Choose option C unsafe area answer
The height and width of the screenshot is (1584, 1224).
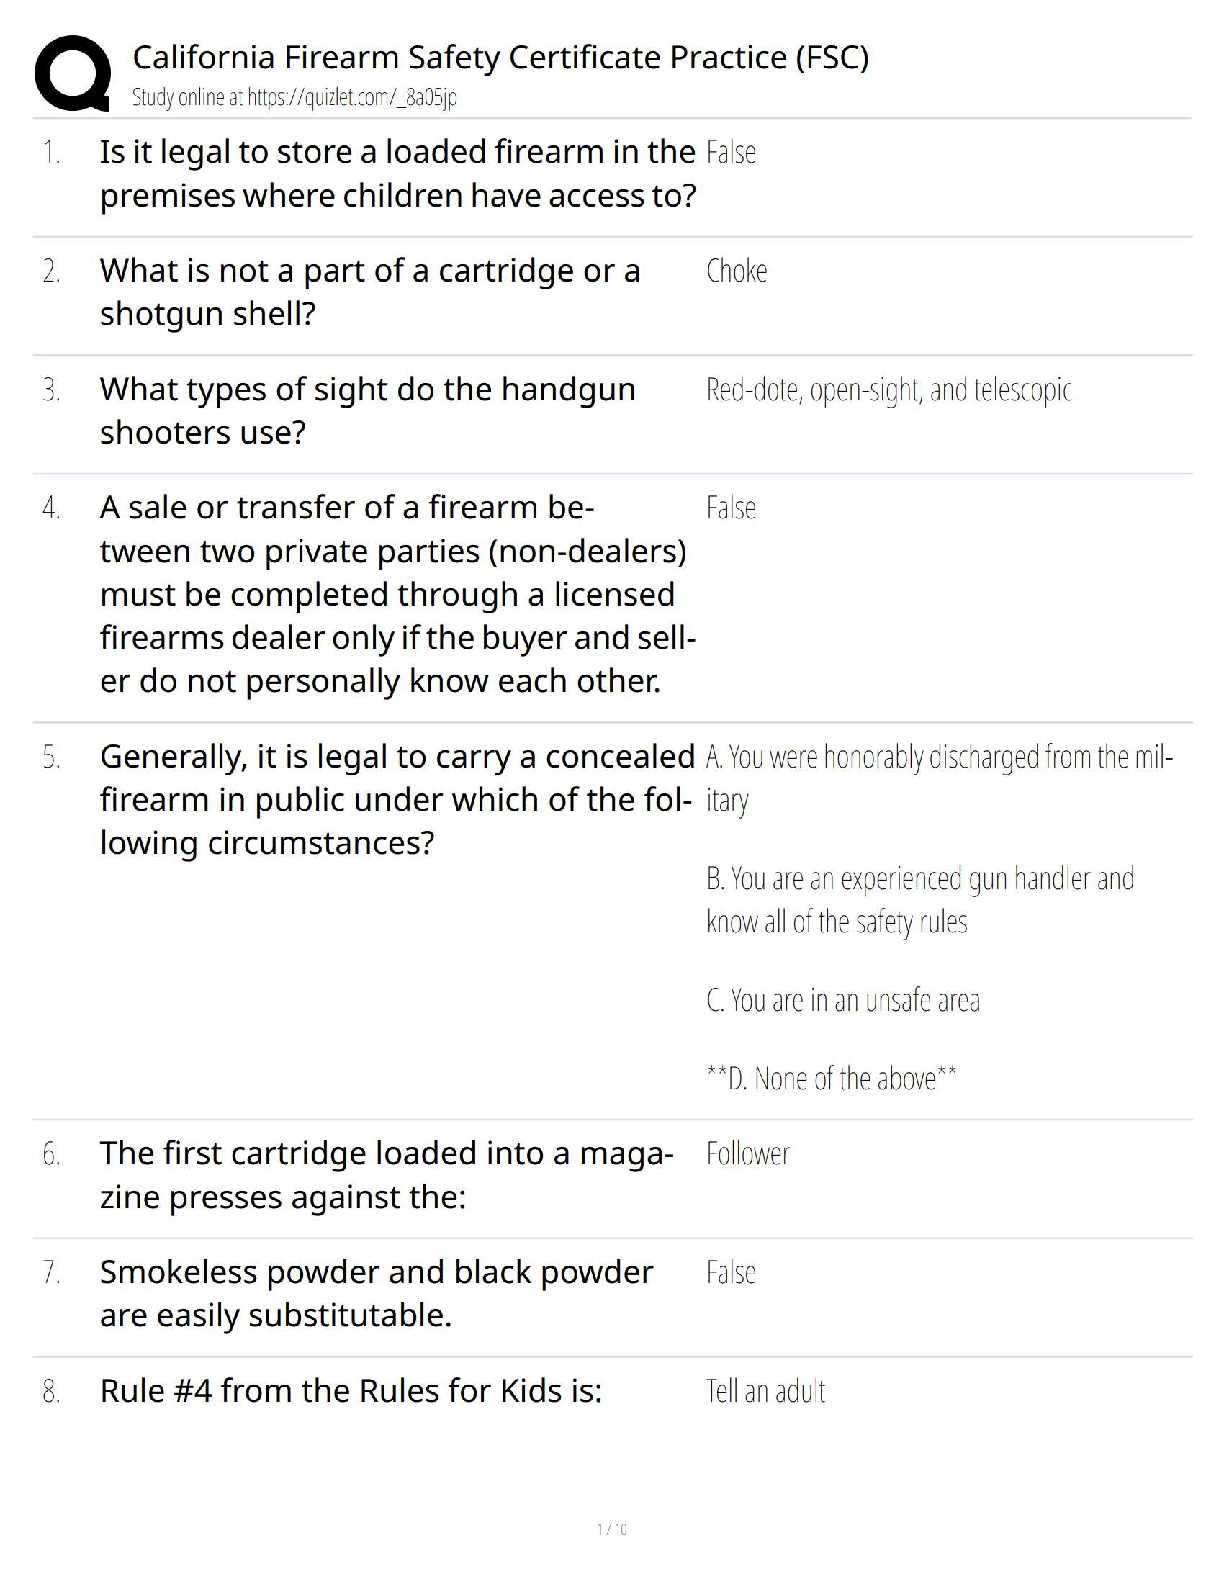842,1001
